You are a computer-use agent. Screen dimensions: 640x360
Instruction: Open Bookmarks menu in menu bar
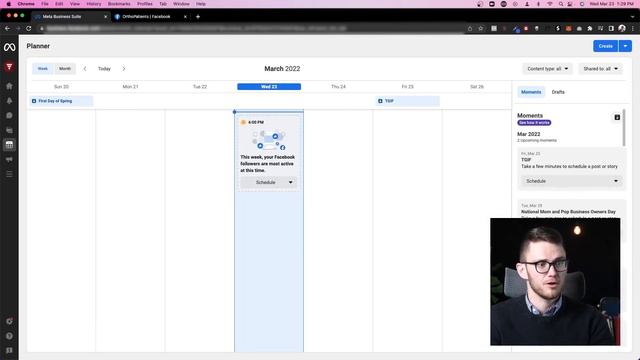click(x=119, y=4)
